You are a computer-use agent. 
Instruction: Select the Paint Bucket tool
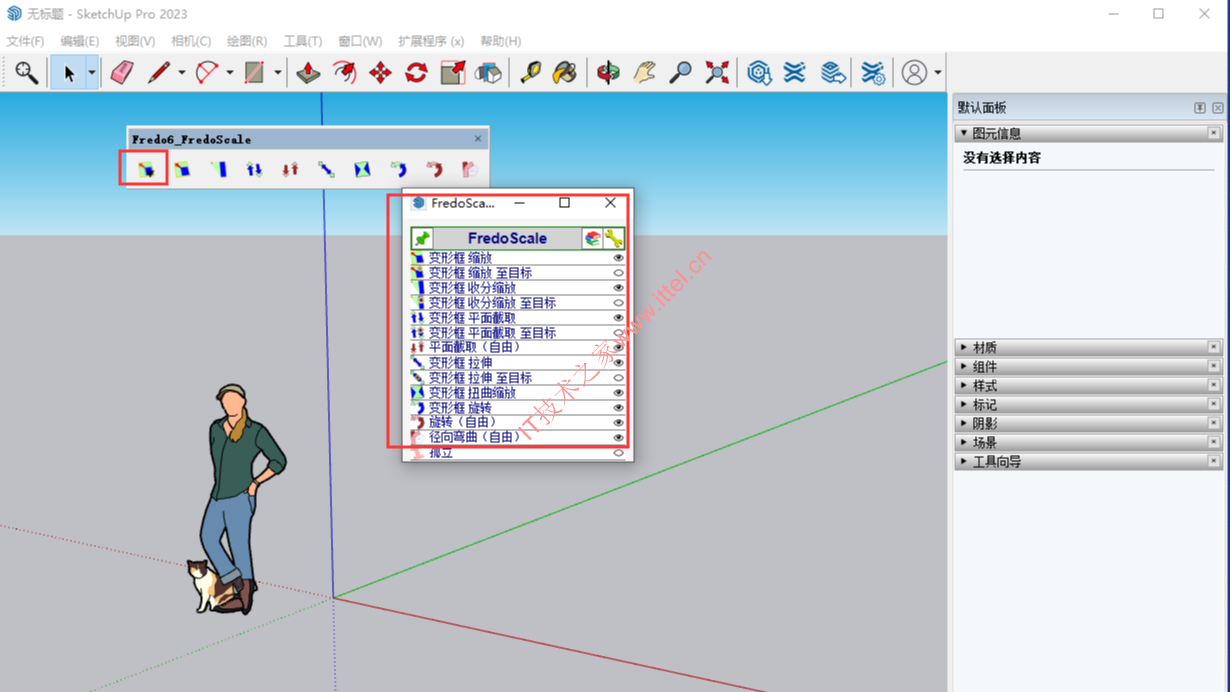[x=565, y=72]
